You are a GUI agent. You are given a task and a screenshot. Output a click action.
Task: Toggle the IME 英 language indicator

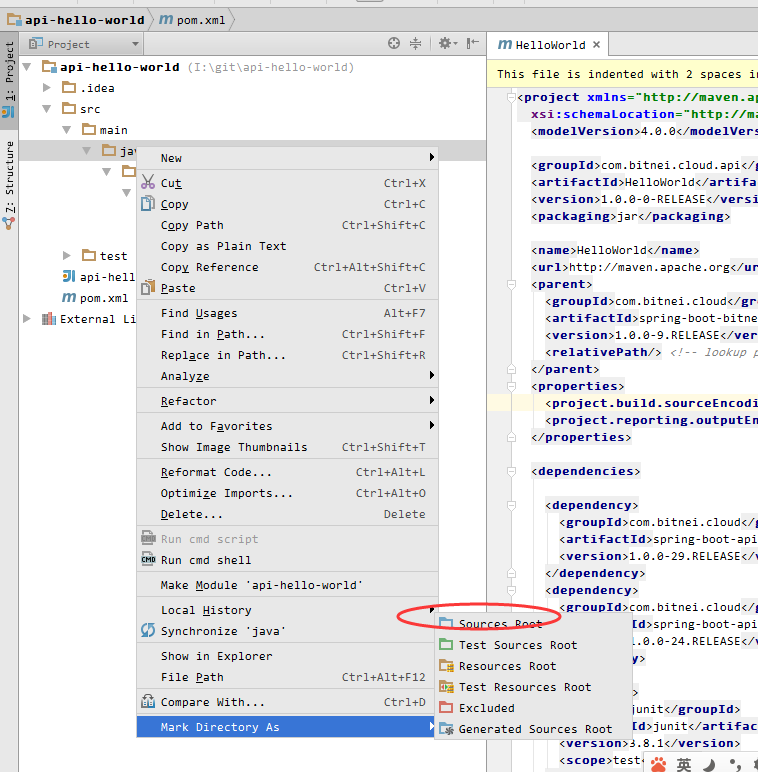pyautogui.click(x=683, y=764)
